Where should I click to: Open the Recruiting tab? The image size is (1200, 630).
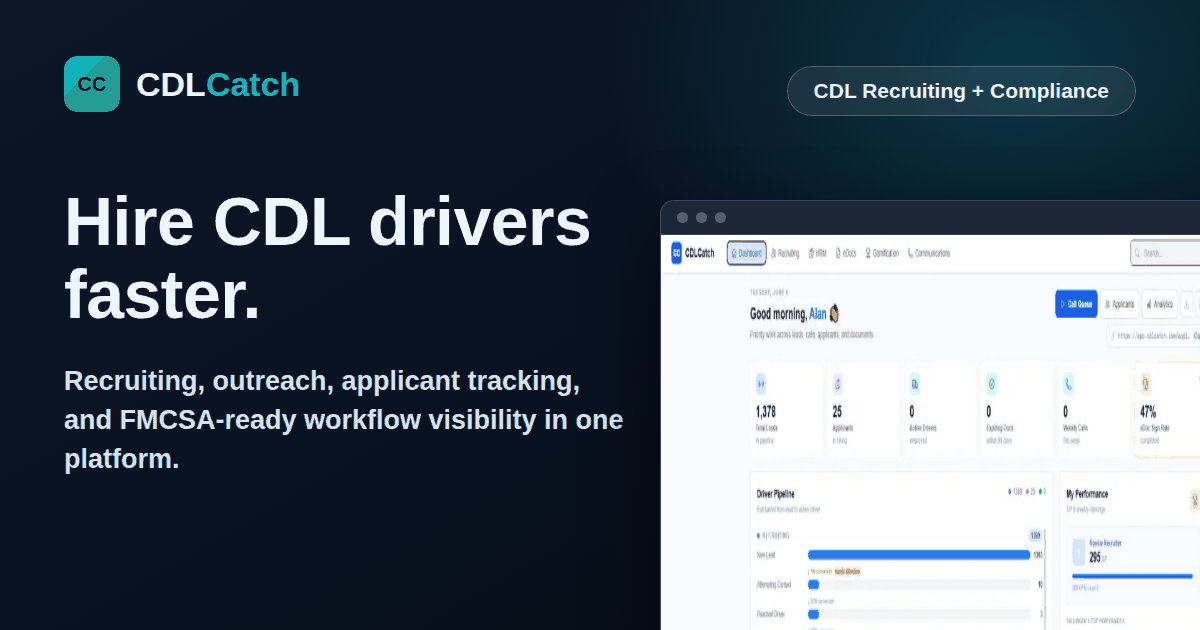click(x=785, y=253)
